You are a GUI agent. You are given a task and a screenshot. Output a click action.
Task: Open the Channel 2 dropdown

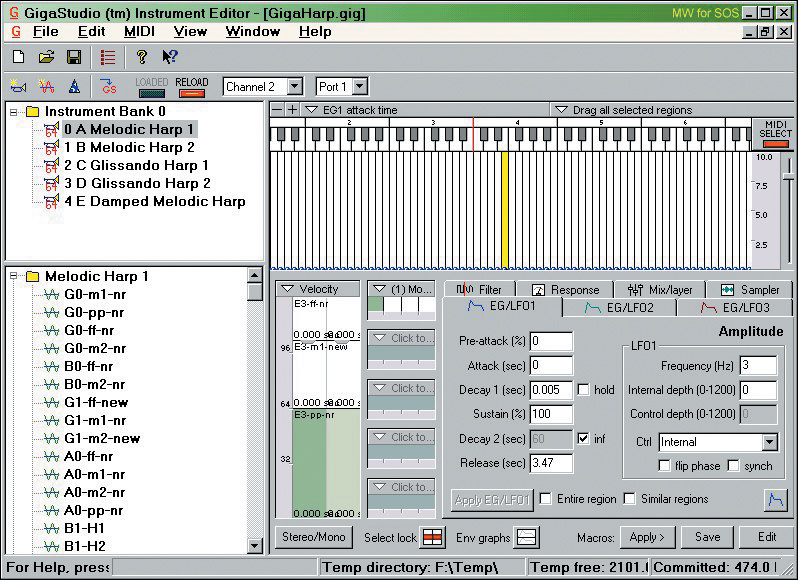pos(293,87)
